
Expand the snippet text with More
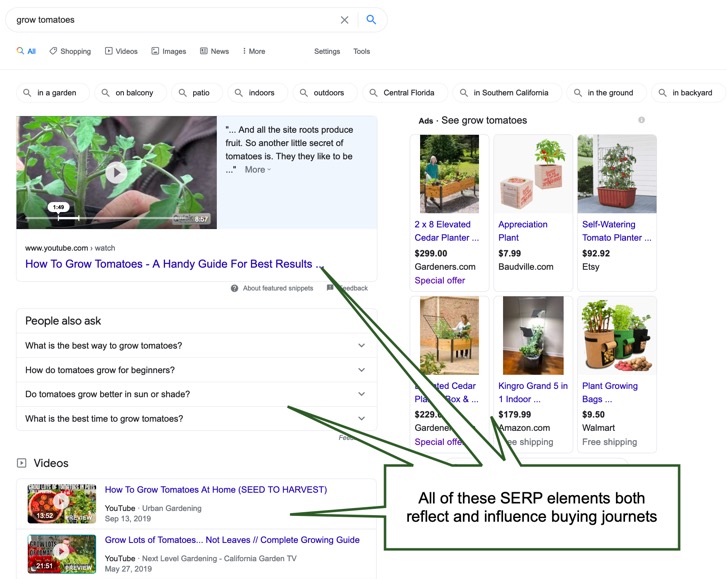pyautogui.click(x=258, y=170)
